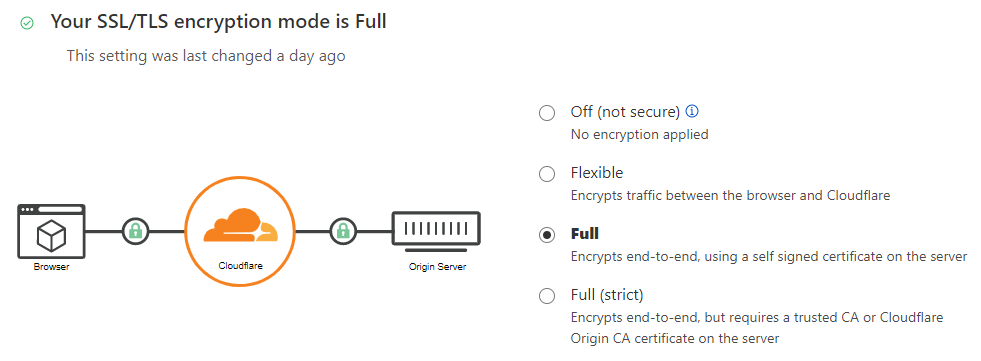
Task: Select the Off (not secure) radio button
Action: point(547,113)
